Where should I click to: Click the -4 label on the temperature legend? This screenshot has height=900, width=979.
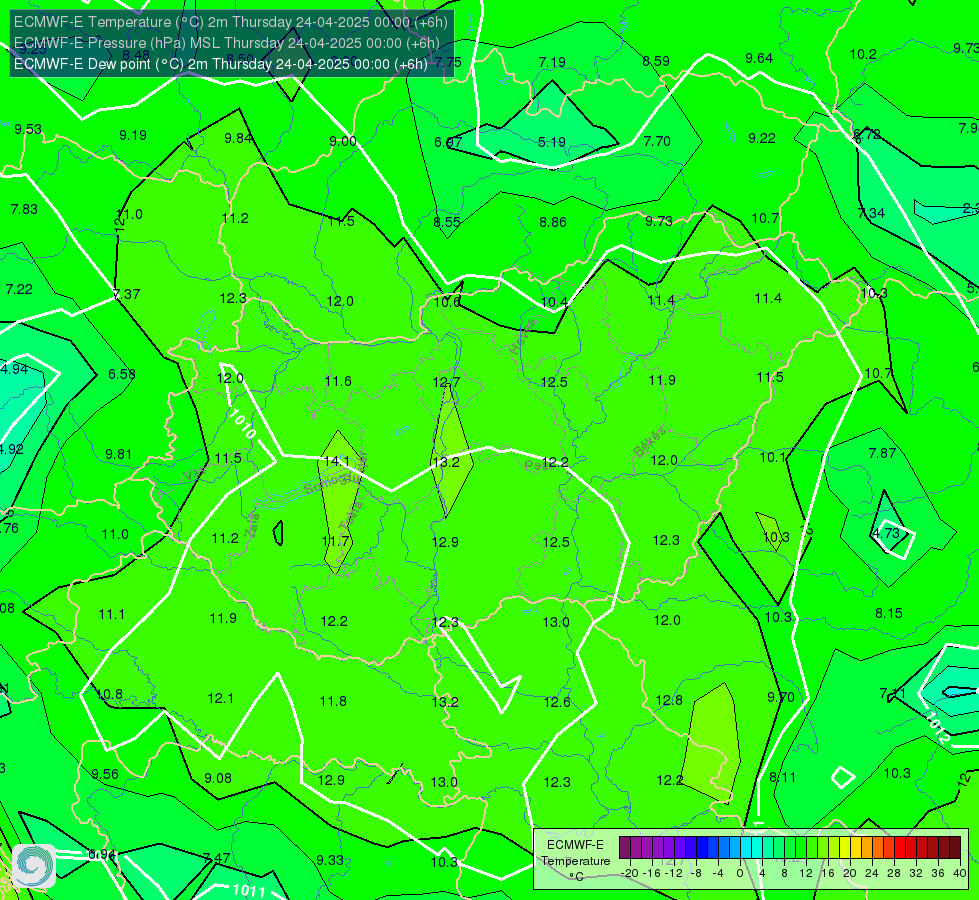click(x=717, y=873)
